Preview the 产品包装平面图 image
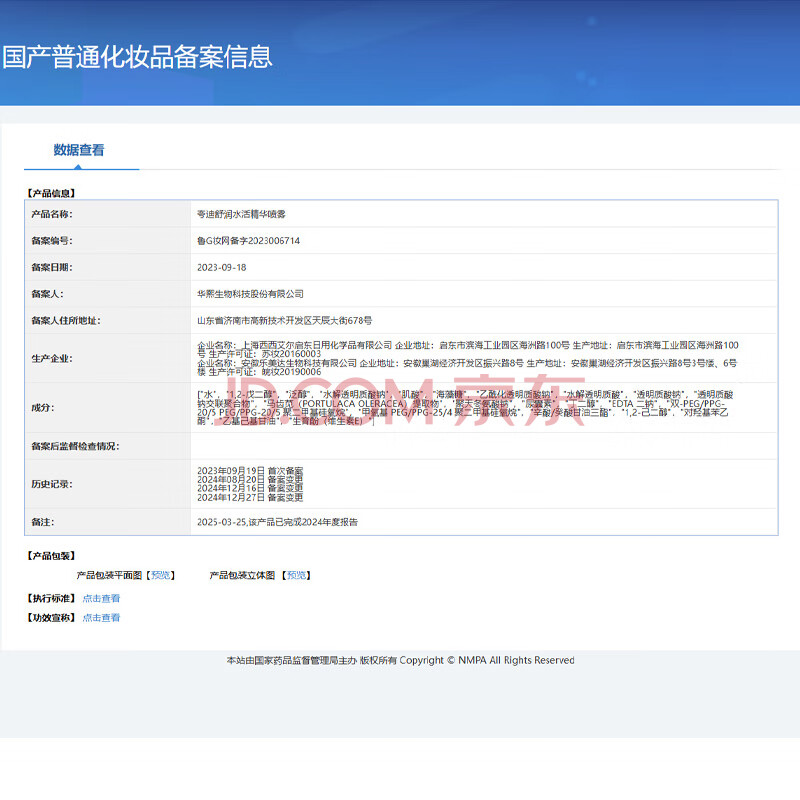This screenshot has width=800, height=800. pos(160,576)
